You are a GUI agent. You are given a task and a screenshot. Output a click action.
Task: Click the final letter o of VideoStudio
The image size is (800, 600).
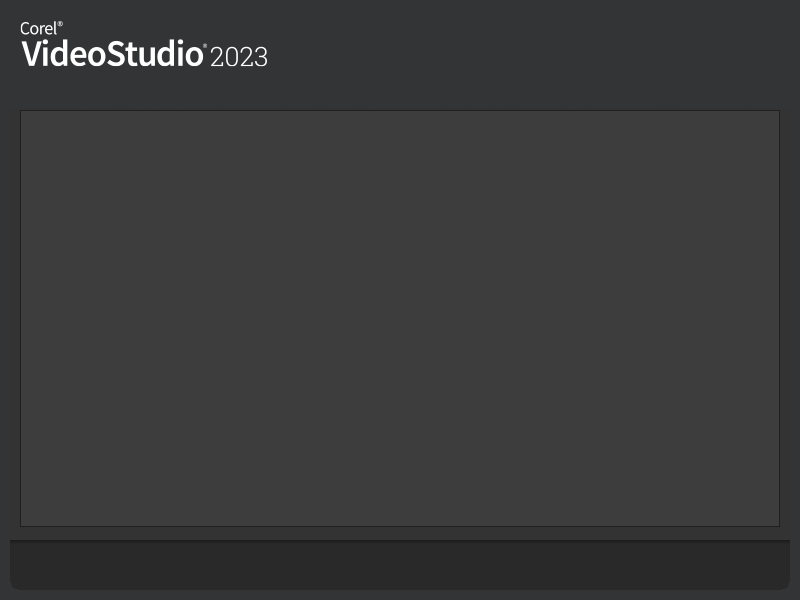194,56
